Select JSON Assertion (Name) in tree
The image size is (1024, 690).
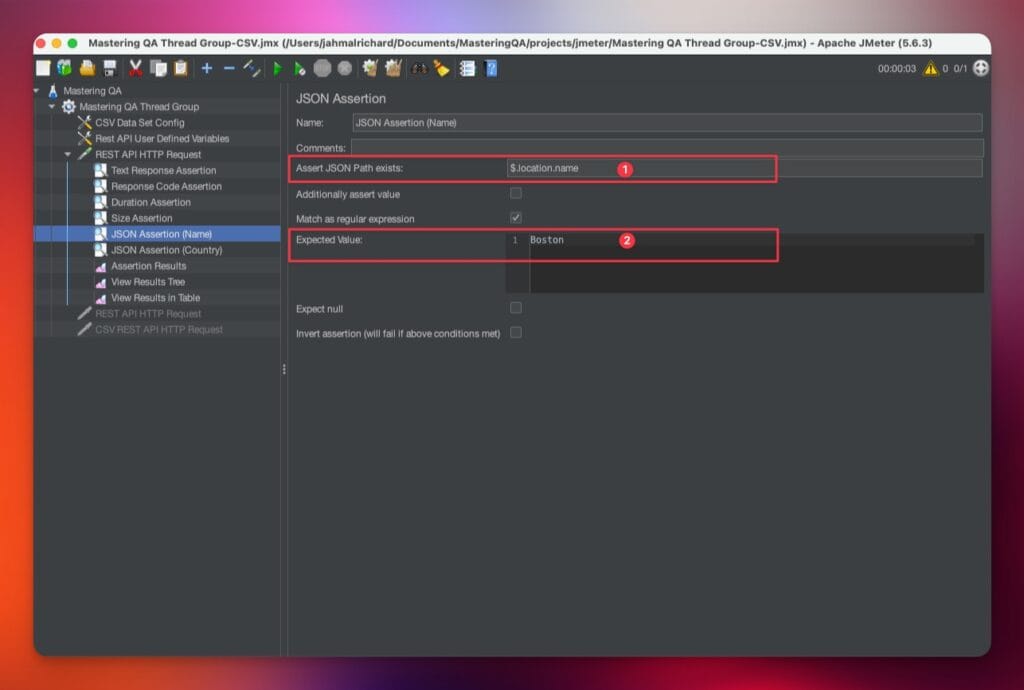click(161, 234)
